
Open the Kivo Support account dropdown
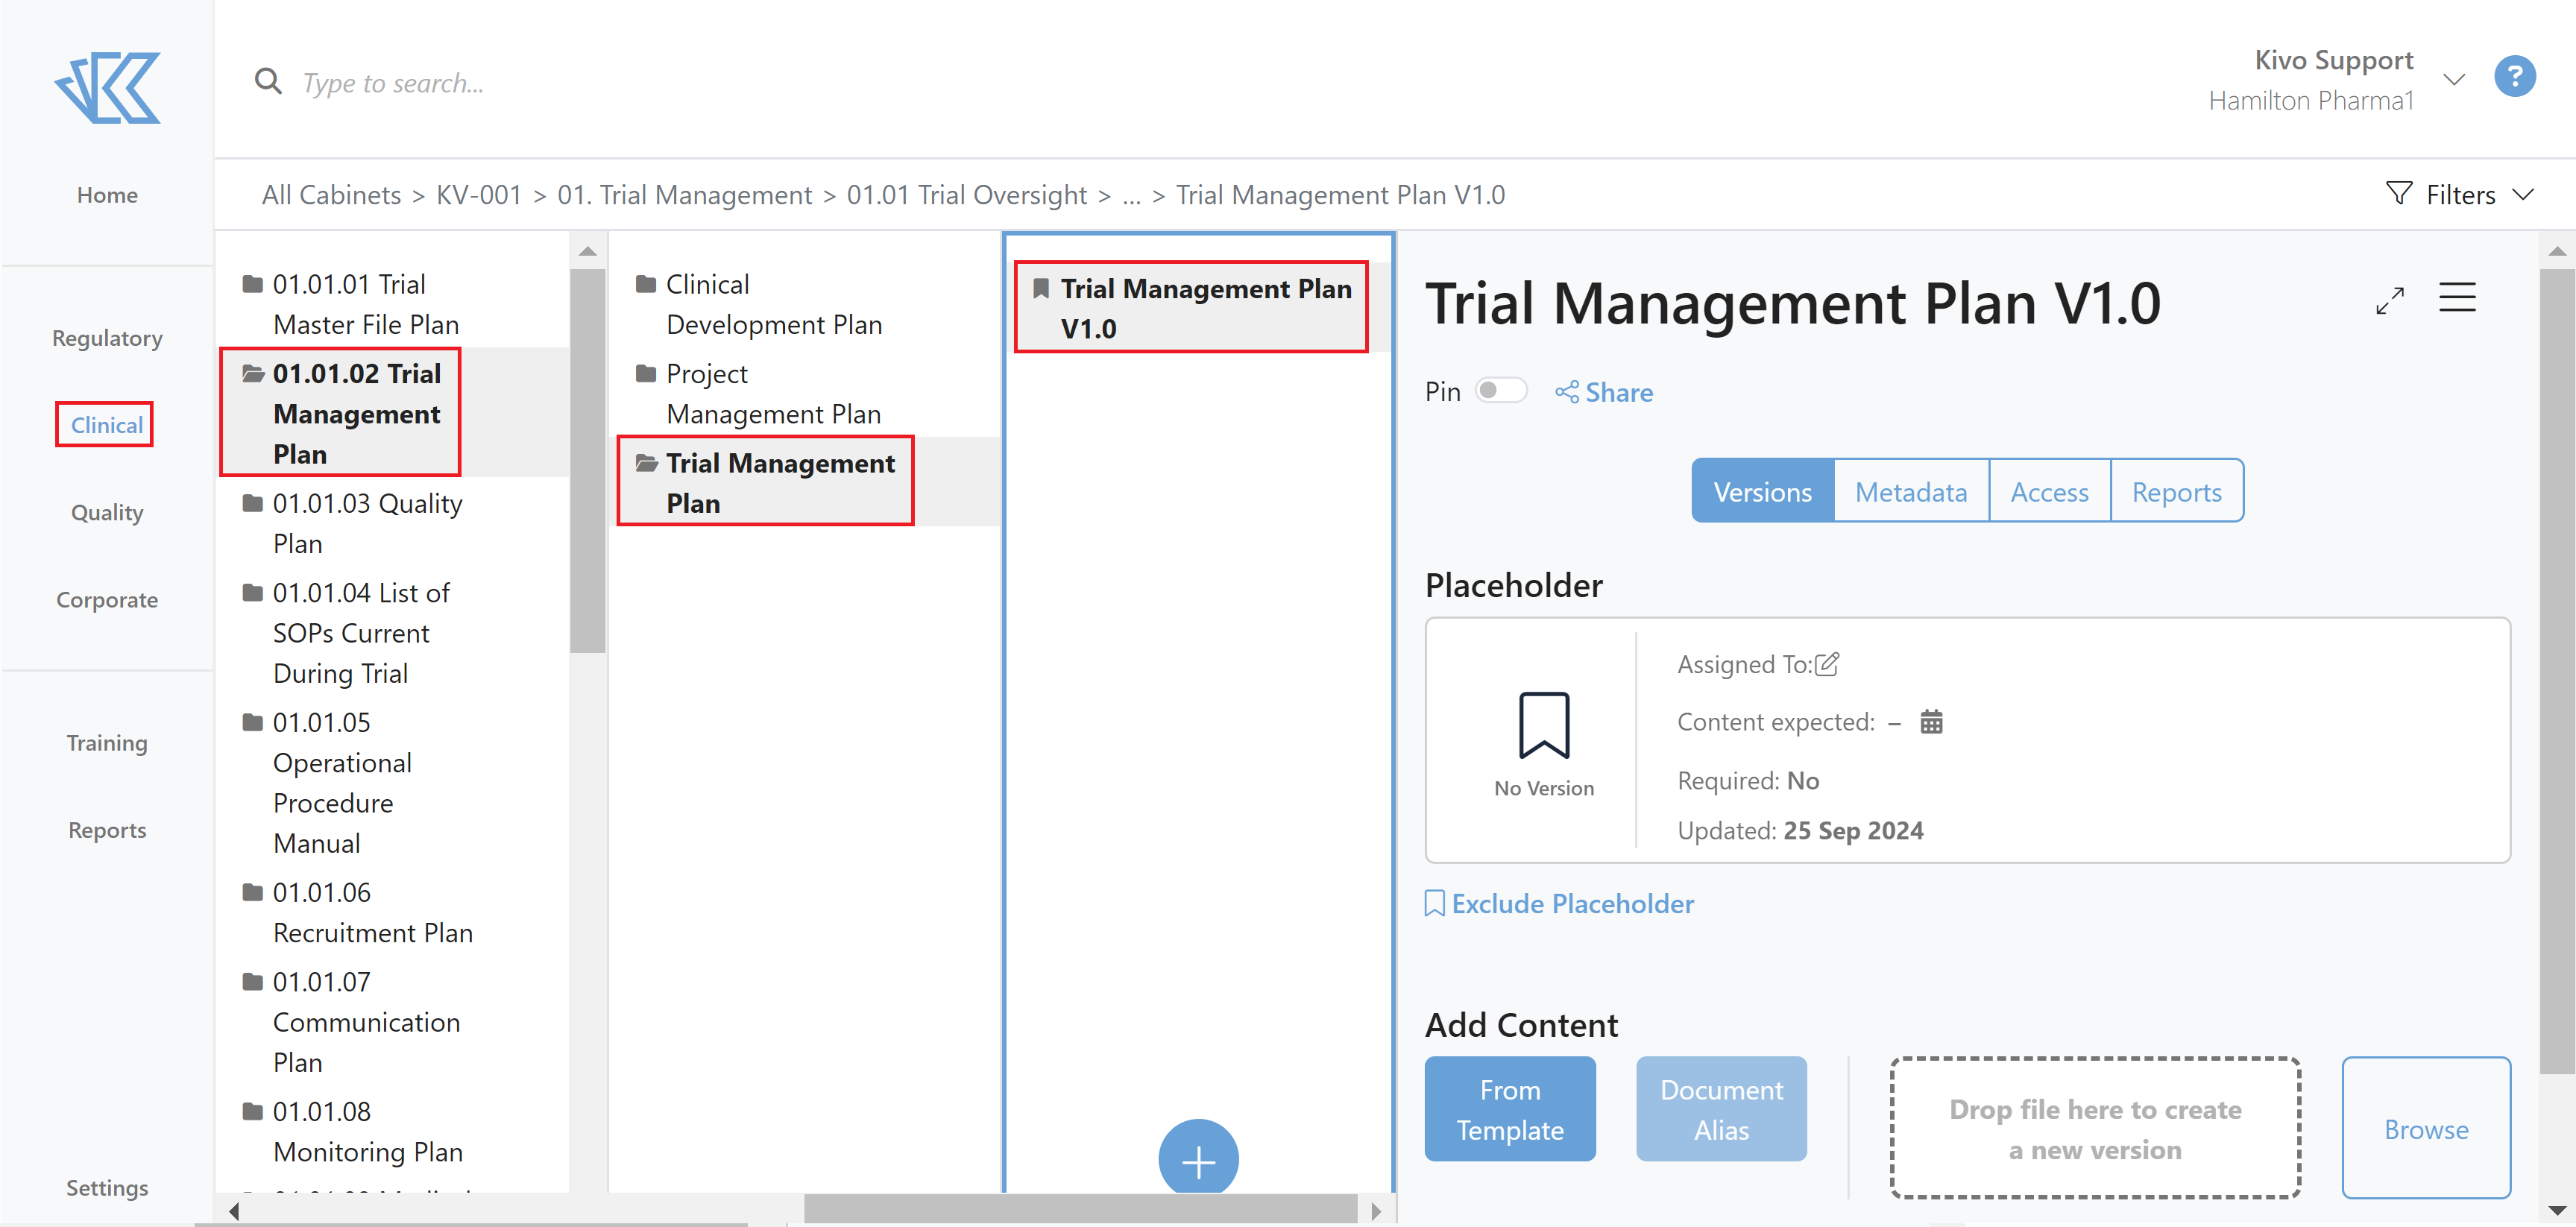2453,78
